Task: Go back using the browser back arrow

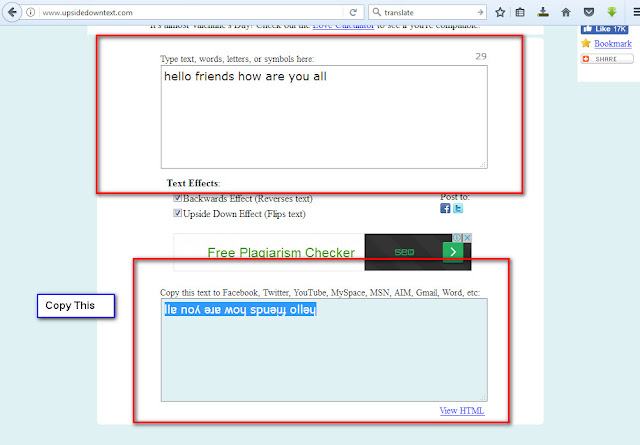Action: click(12, 12)
